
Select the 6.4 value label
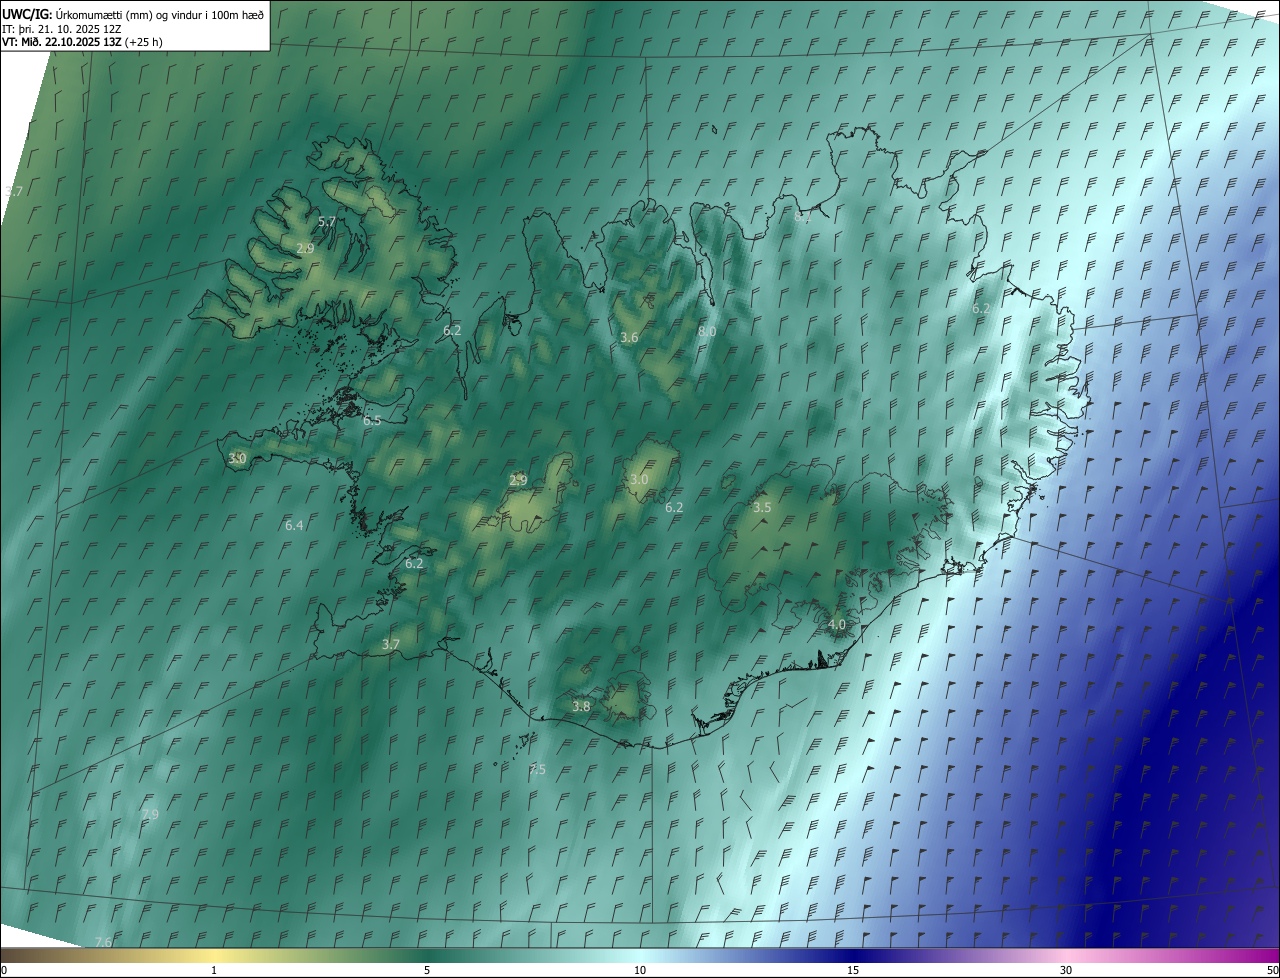pyautogui.click(x=294, y=525)
